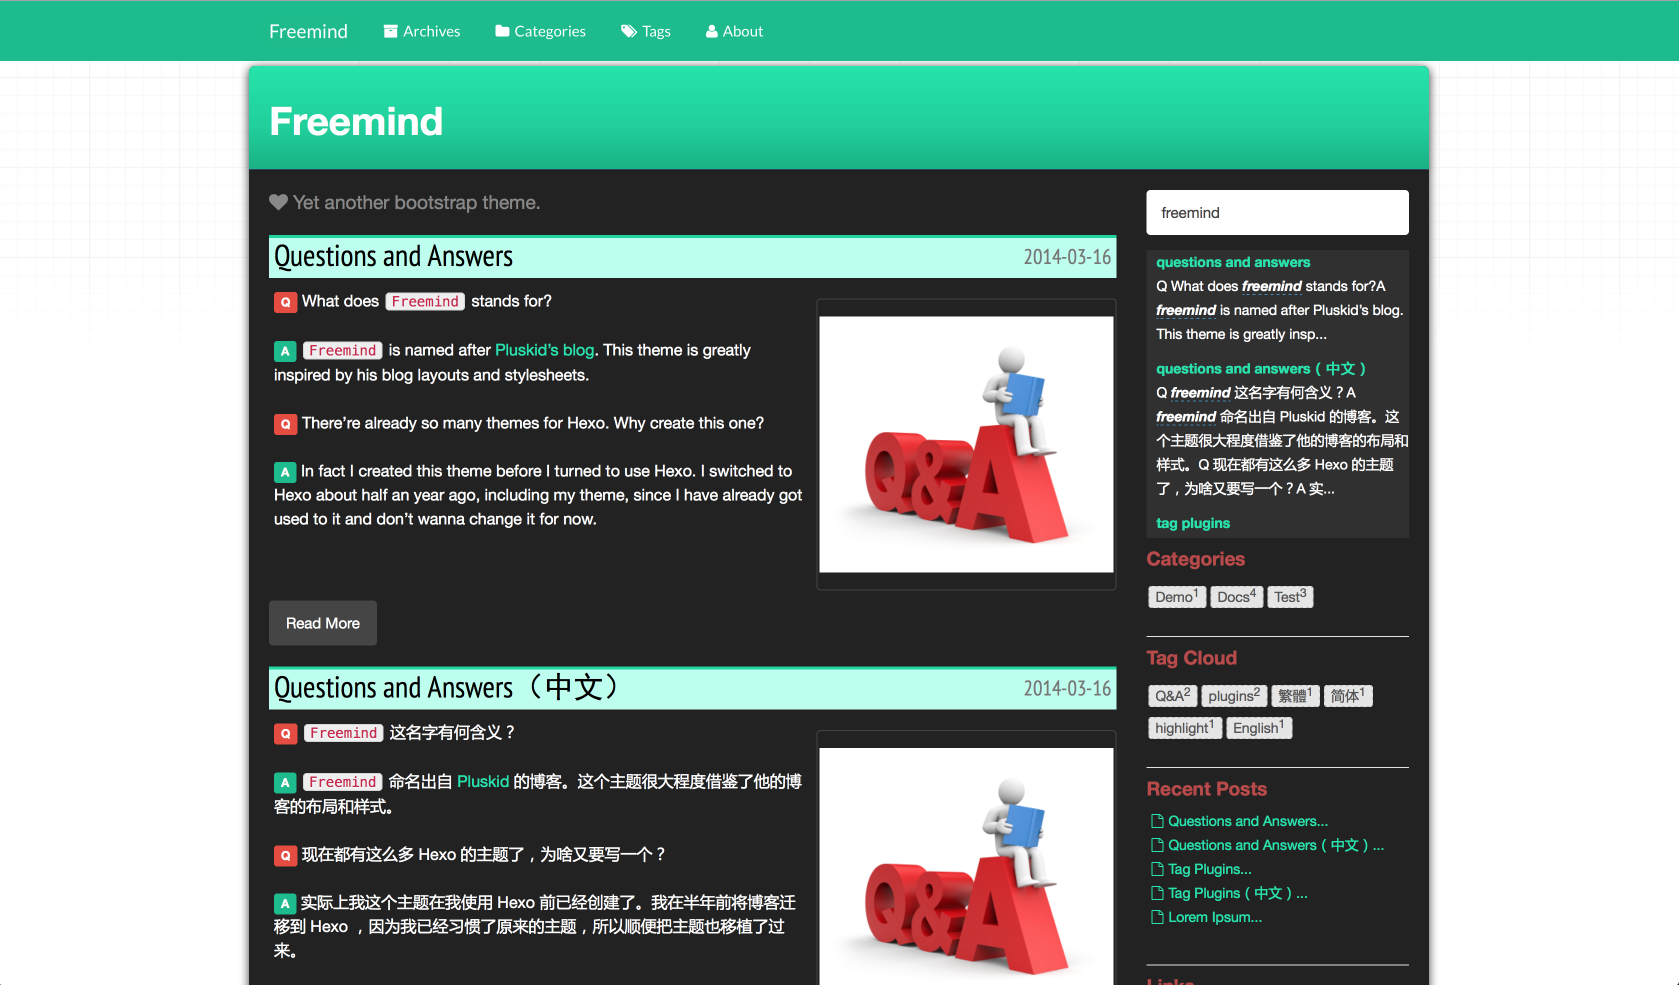Viewport: 1679px width, 985px height.
Task: Open 'tag plugins' search result
Action: (x=1193, y=523)
